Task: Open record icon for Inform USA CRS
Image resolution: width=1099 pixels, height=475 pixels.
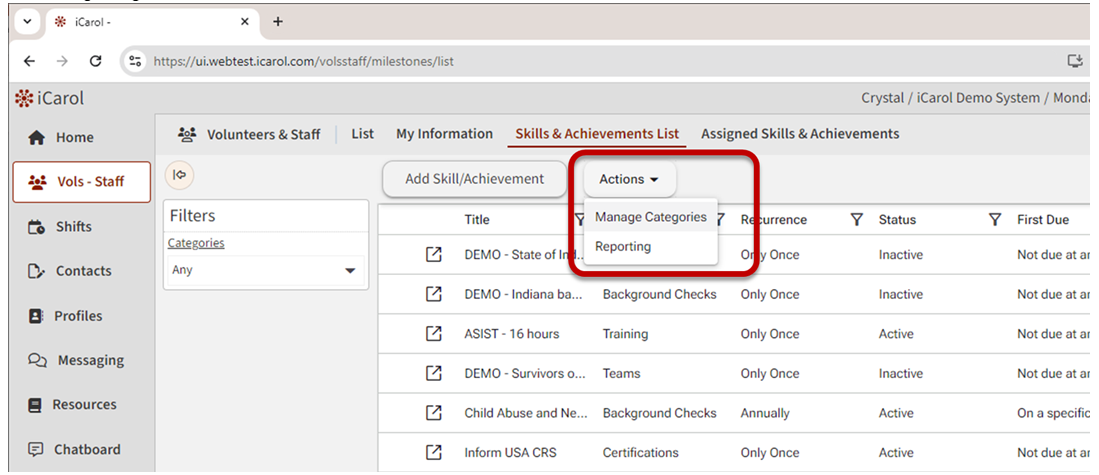Action: pos(433,452)
